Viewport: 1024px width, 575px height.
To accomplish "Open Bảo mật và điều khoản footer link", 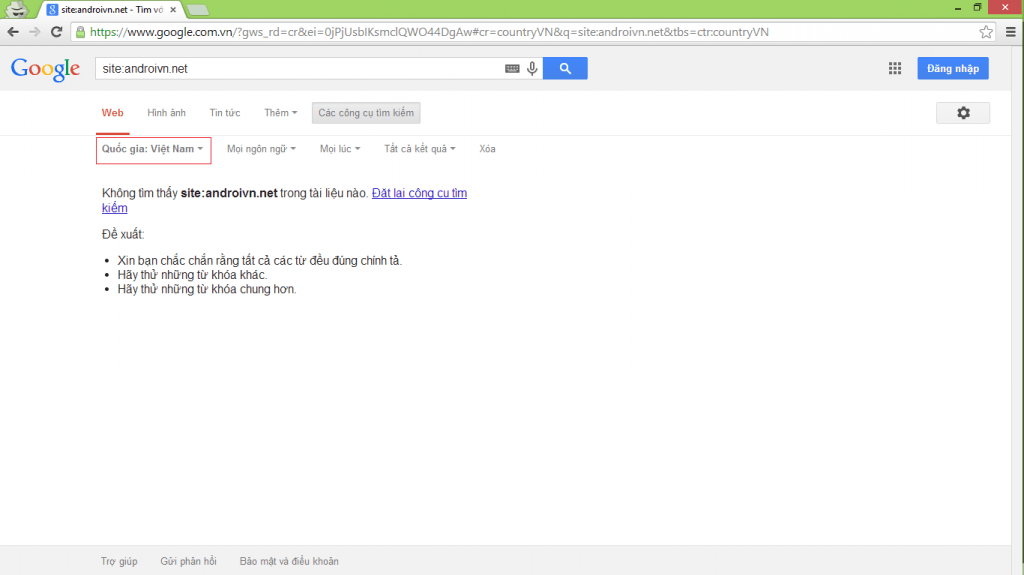I will pyautogui.click(x=289, y=561).
